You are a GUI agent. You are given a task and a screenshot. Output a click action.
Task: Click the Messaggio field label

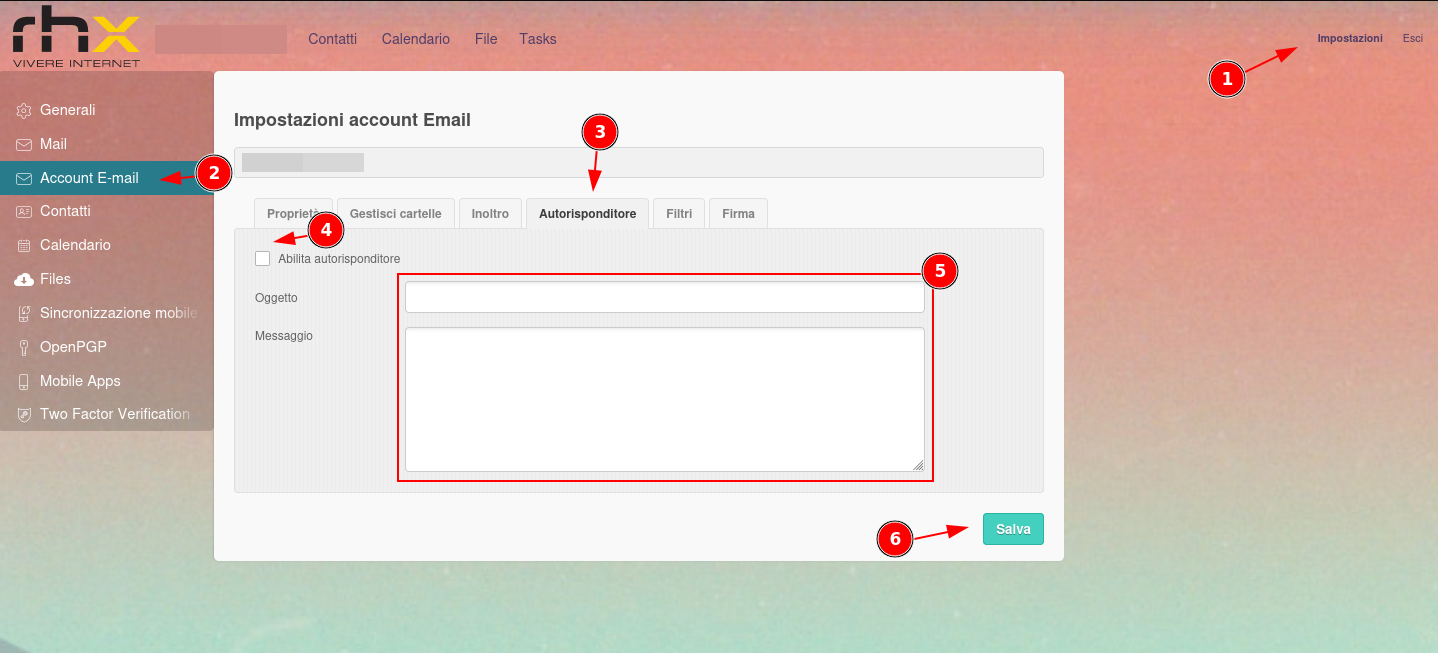click(x=284, y=336)
